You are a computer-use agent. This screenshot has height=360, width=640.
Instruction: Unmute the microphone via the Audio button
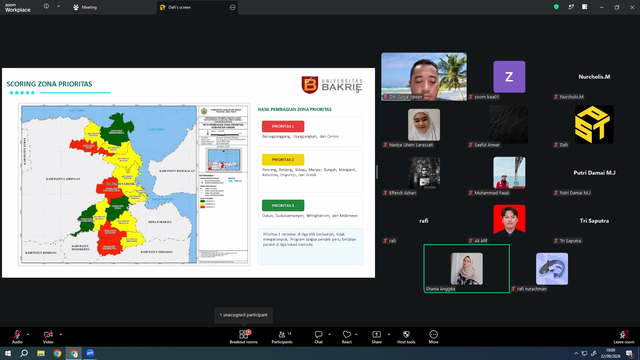pos(17,337)
